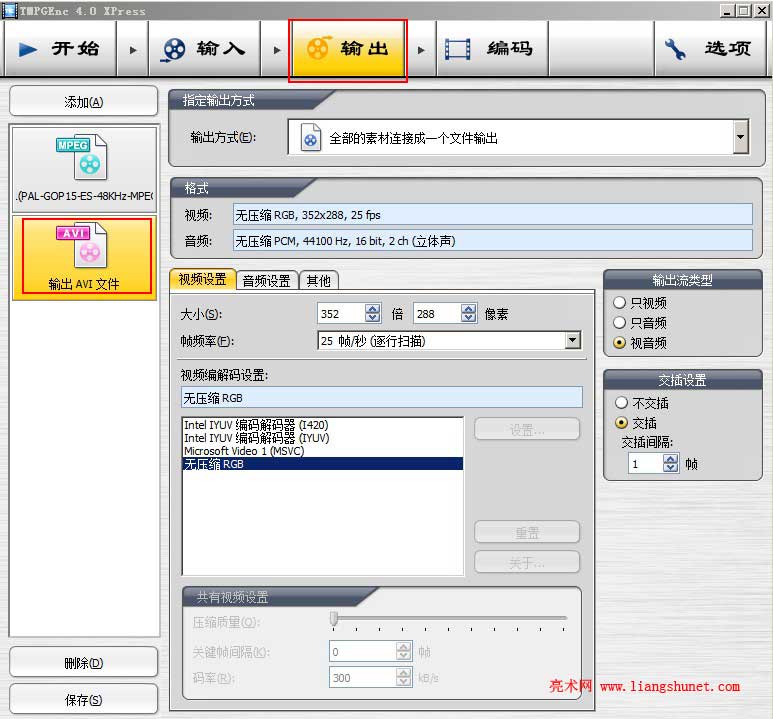Move the 压缩质量 quality slider handle
This screenshot has width=773, height=719.
coord(334,618)
